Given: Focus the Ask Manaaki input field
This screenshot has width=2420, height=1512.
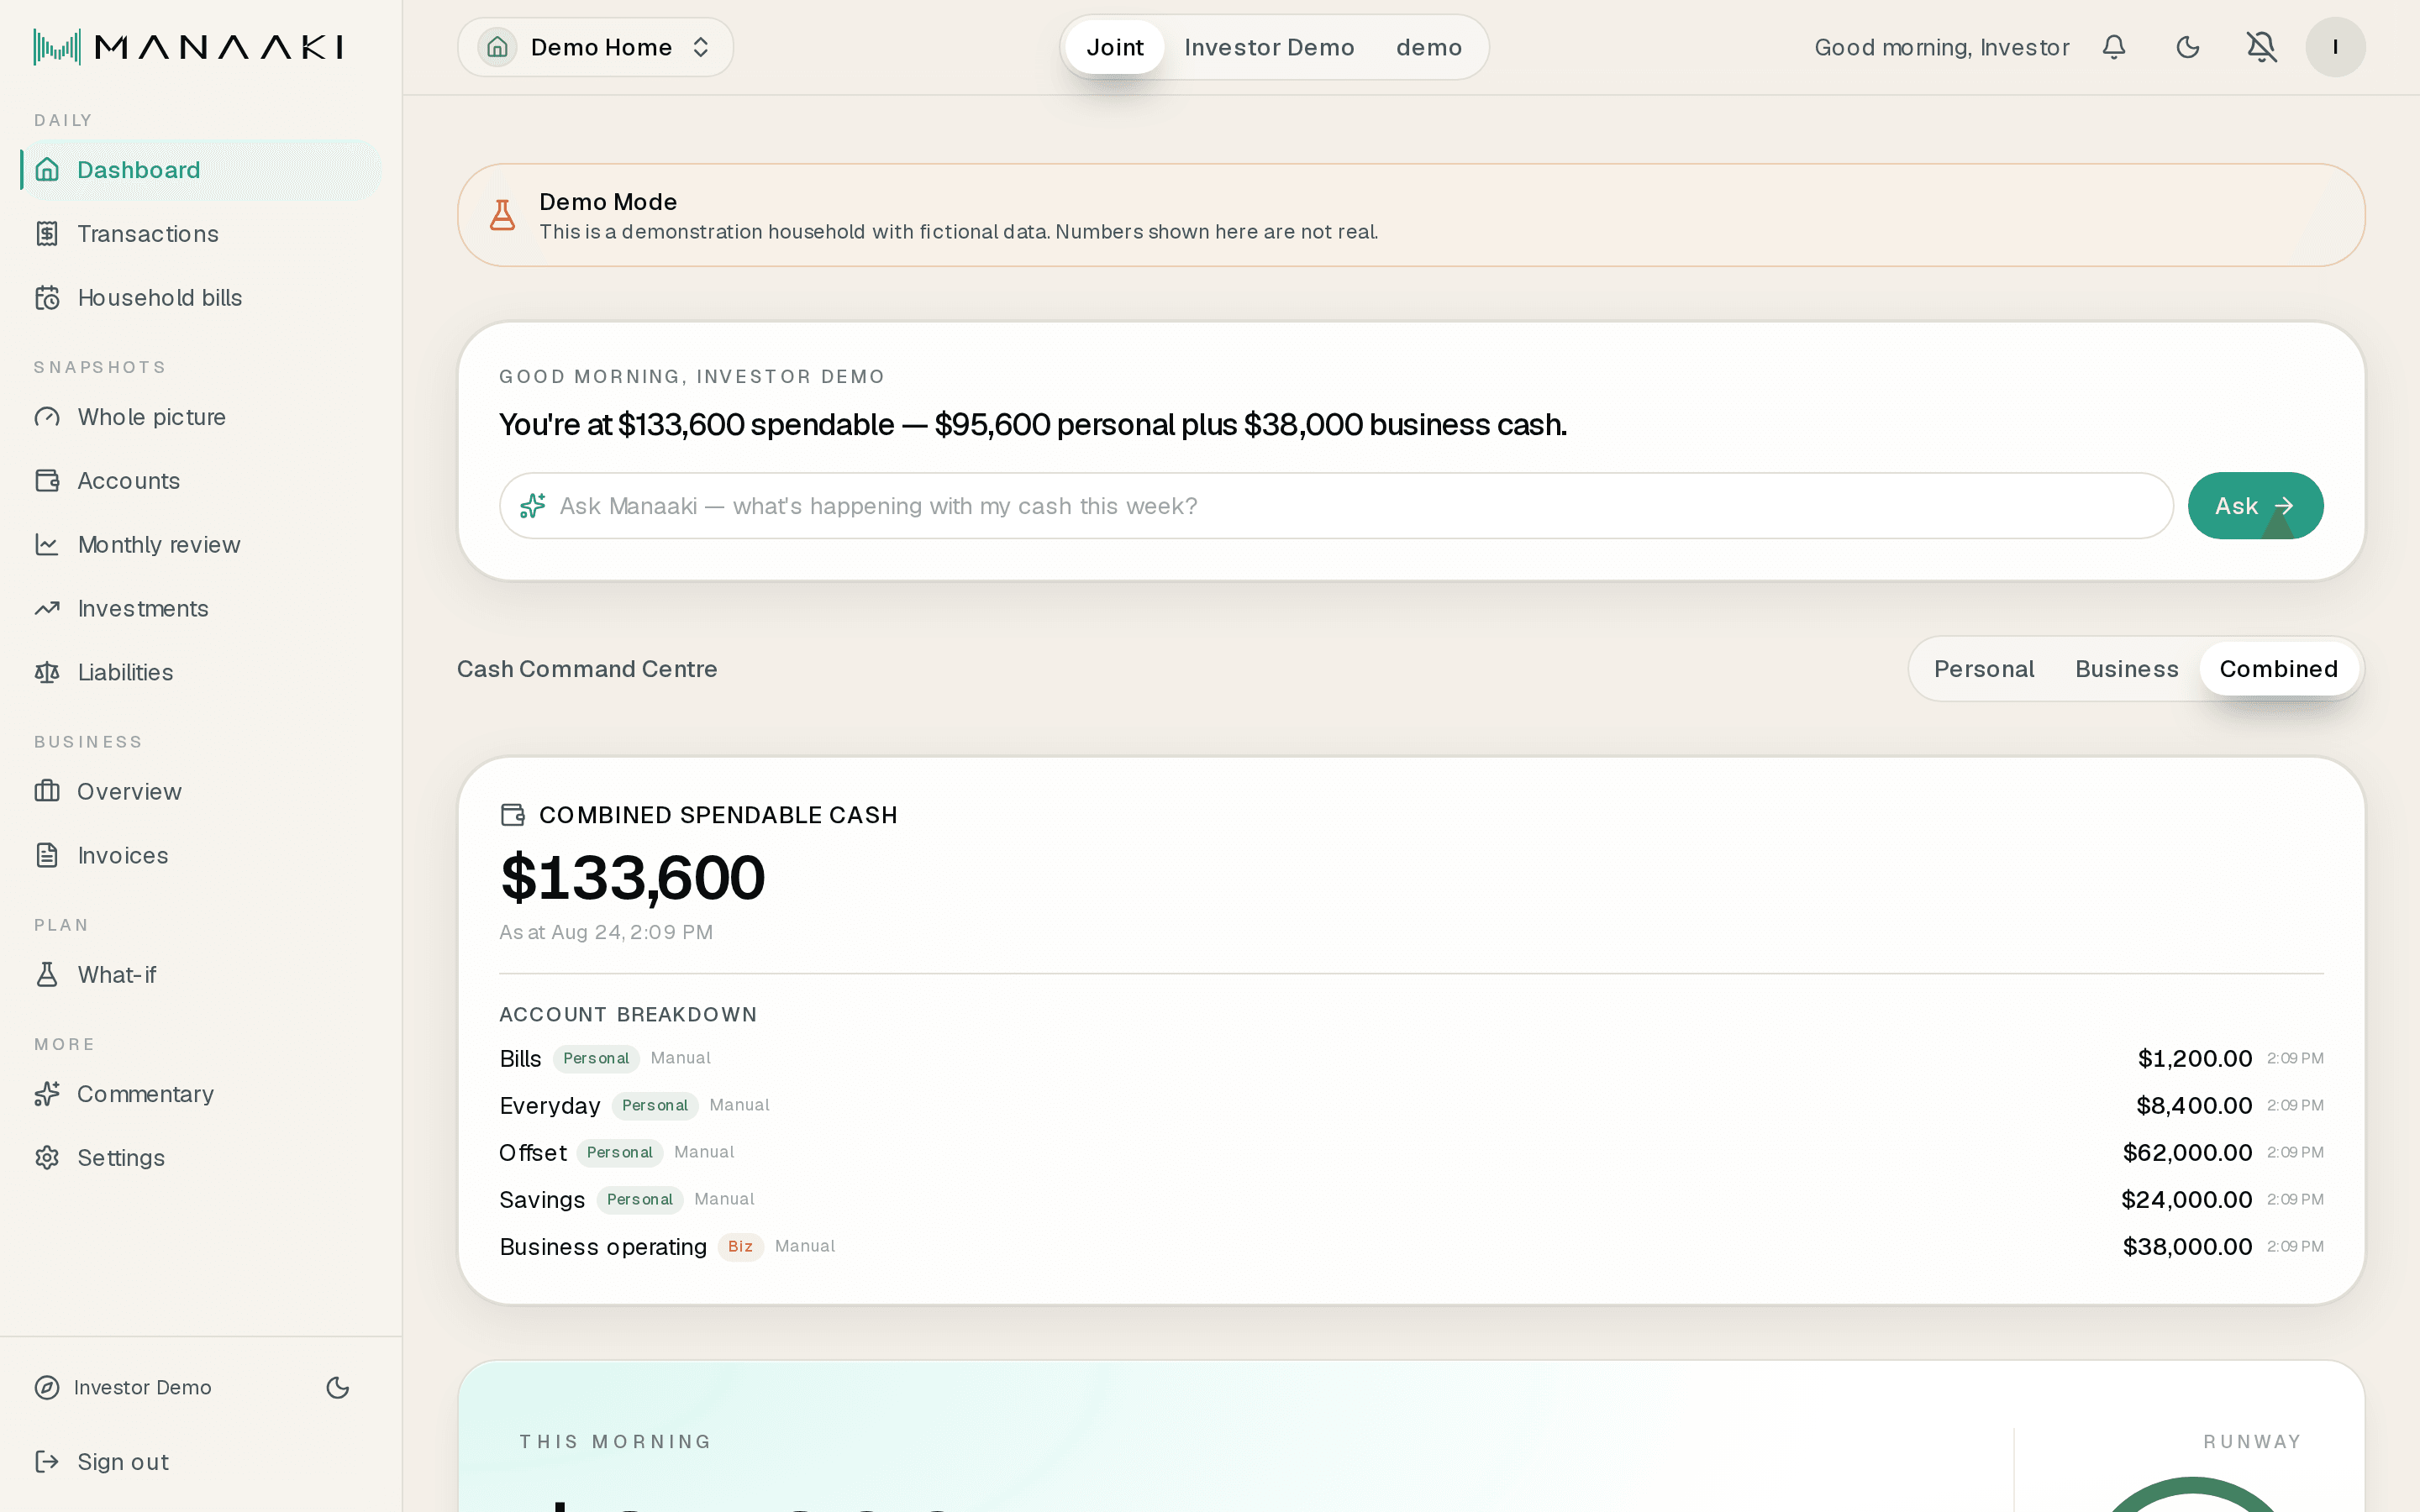Looking at the screenshot, I should pyautogui.click(x=1336, y=506).
